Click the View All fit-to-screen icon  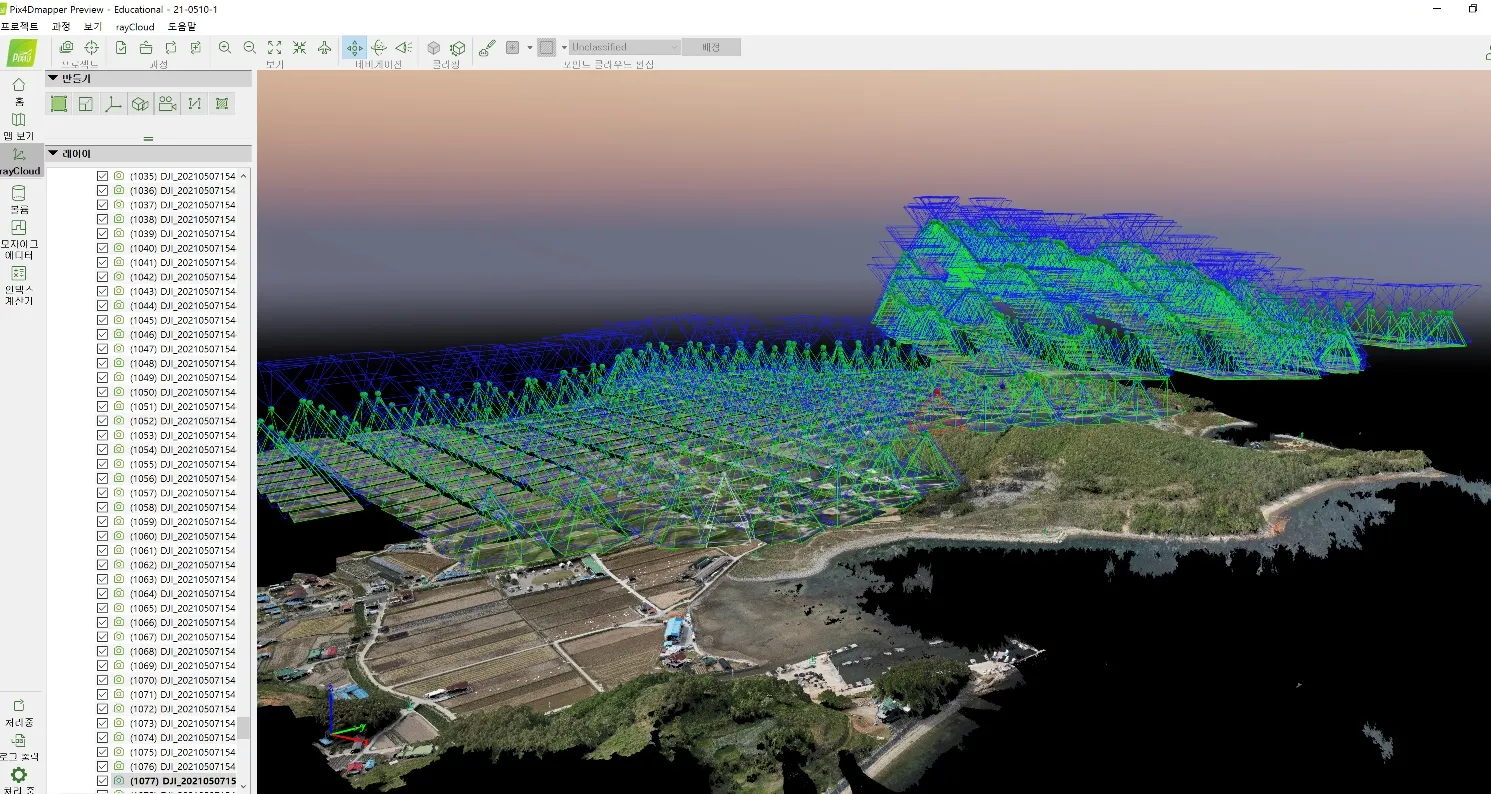pos(274,47)
